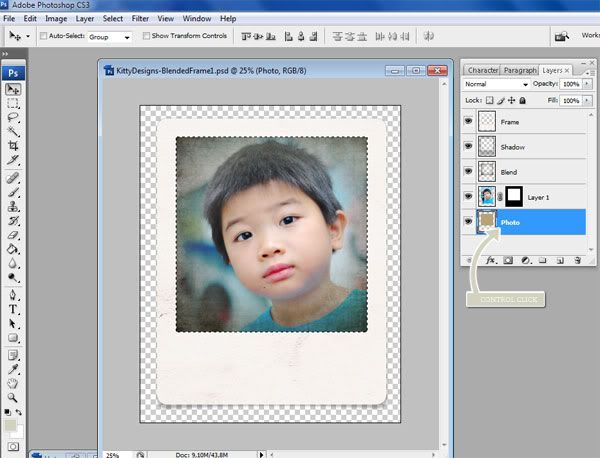Select the Pen tool
The height and width of the screenshot is (458, 600).
13,295
